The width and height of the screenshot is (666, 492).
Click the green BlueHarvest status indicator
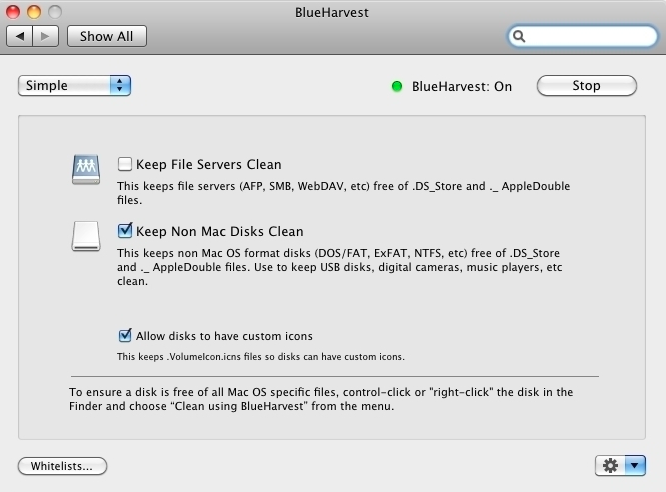tap(397, 87)
